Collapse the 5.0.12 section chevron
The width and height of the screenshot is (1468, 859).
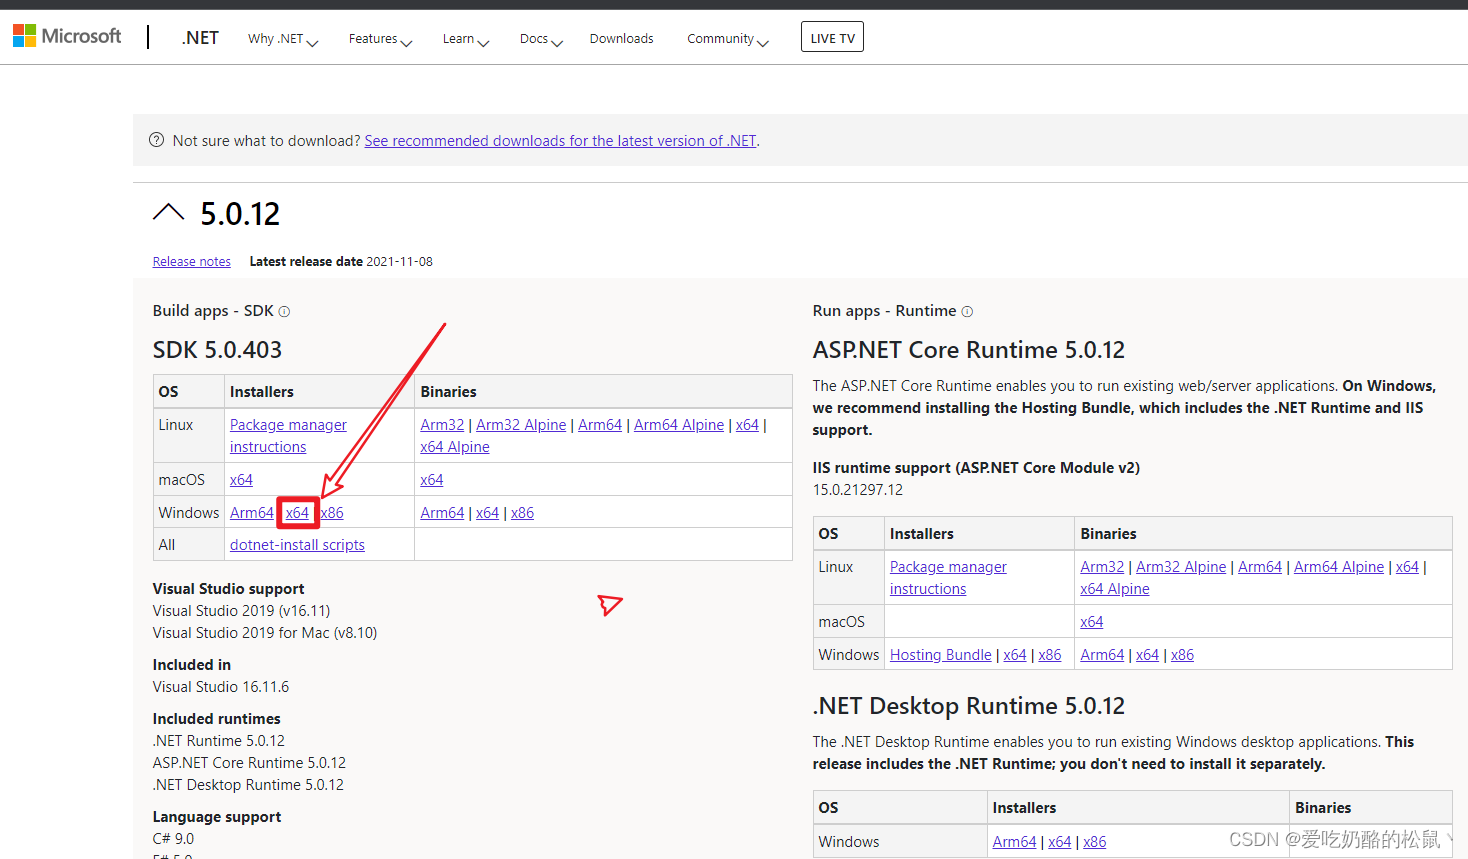tap(168, 212)
